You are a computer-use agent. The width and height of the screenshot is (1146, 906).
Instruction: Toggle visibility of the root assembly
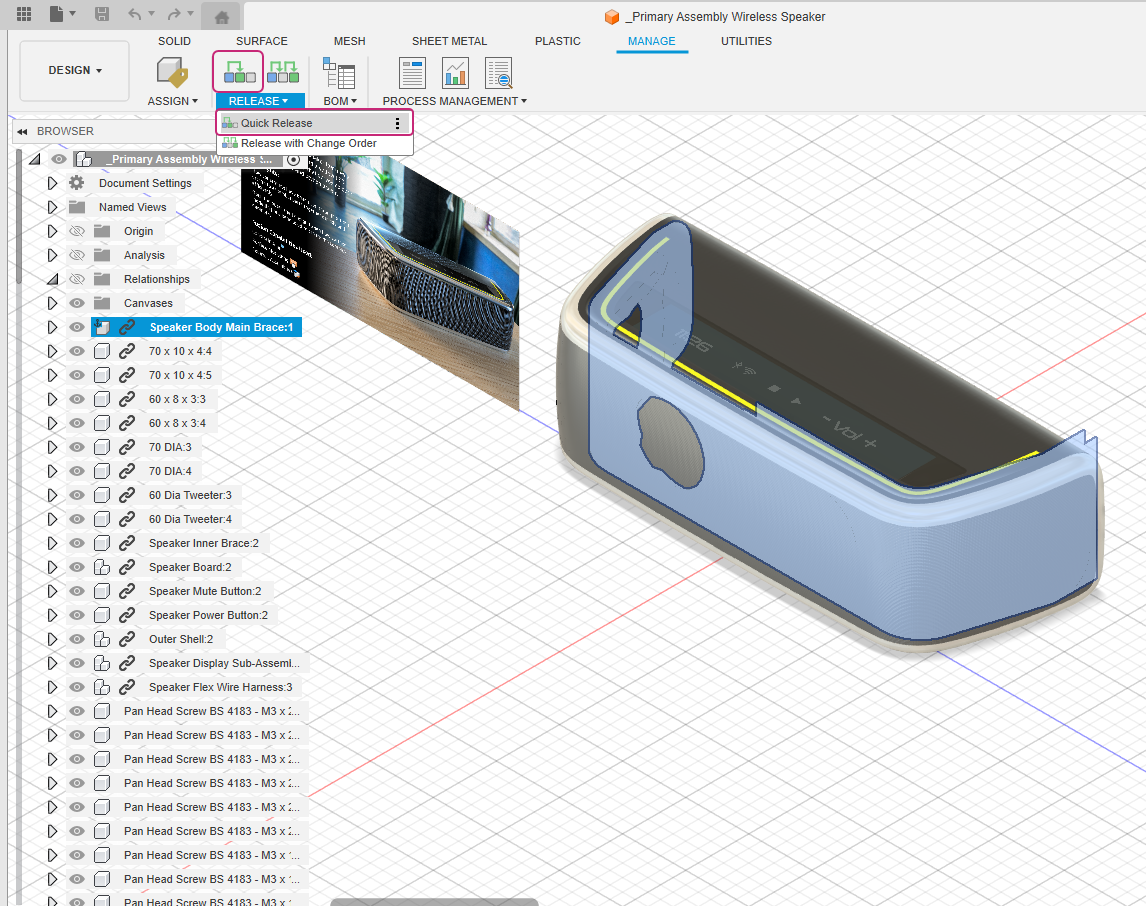pos(59,159)
